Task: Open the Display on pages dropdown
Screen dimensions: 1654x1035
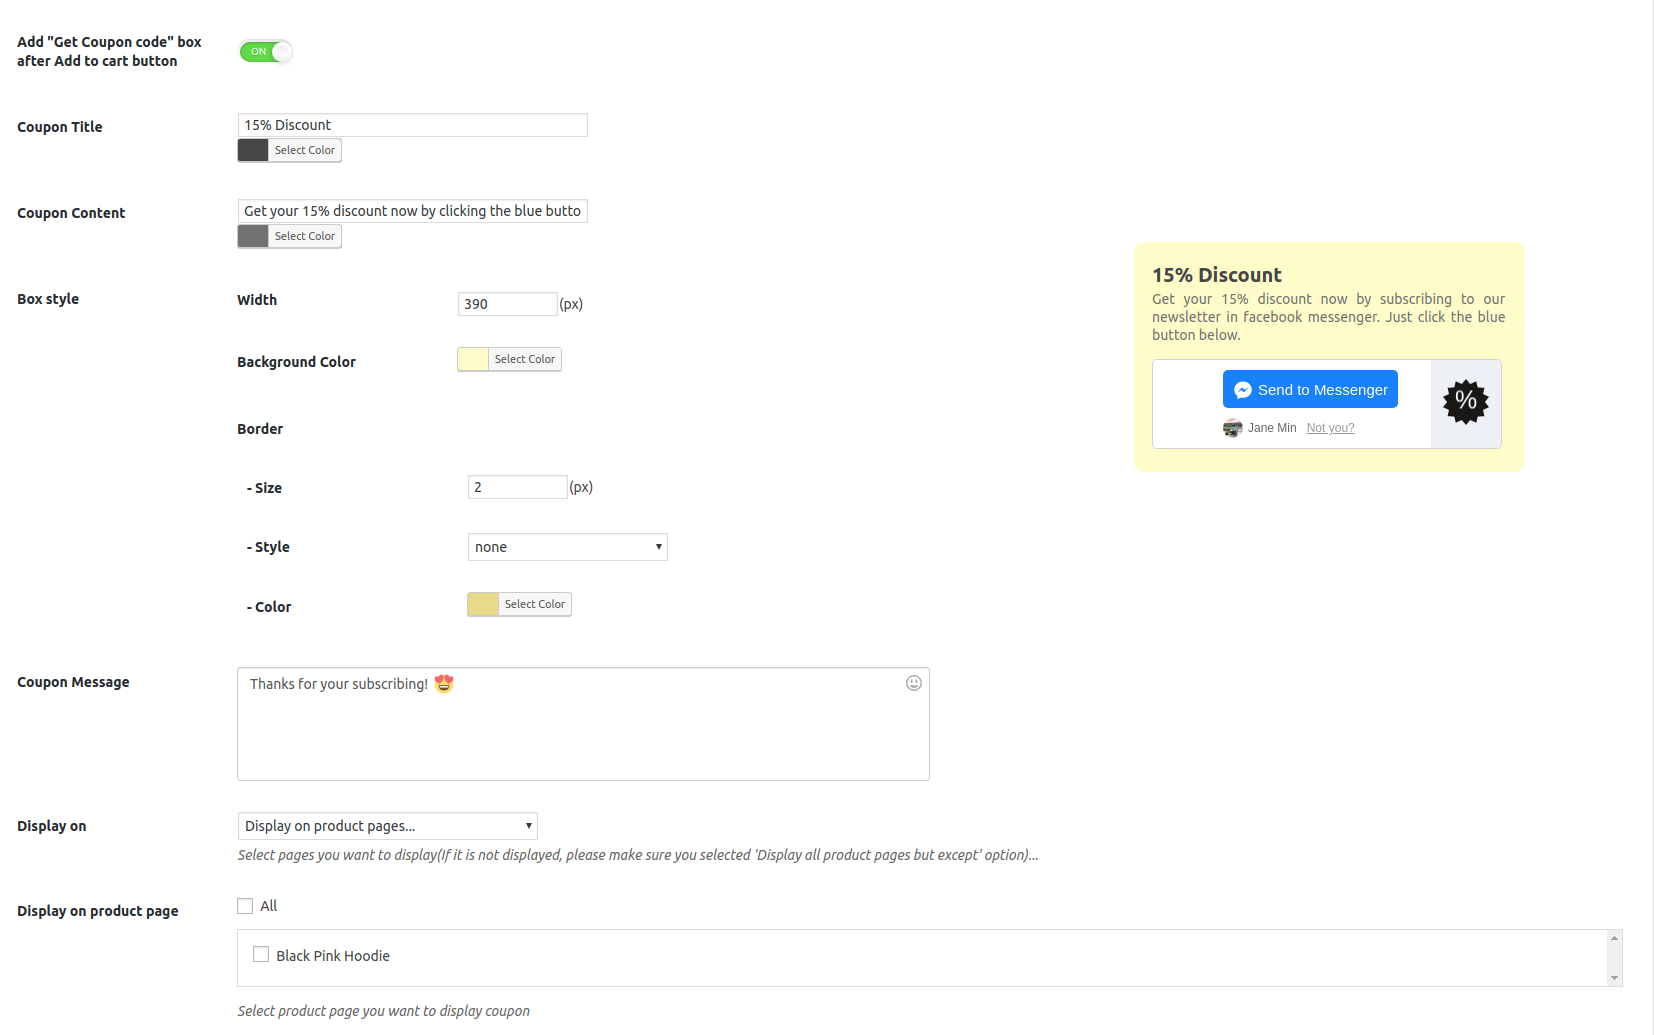Action: (387, 826)
